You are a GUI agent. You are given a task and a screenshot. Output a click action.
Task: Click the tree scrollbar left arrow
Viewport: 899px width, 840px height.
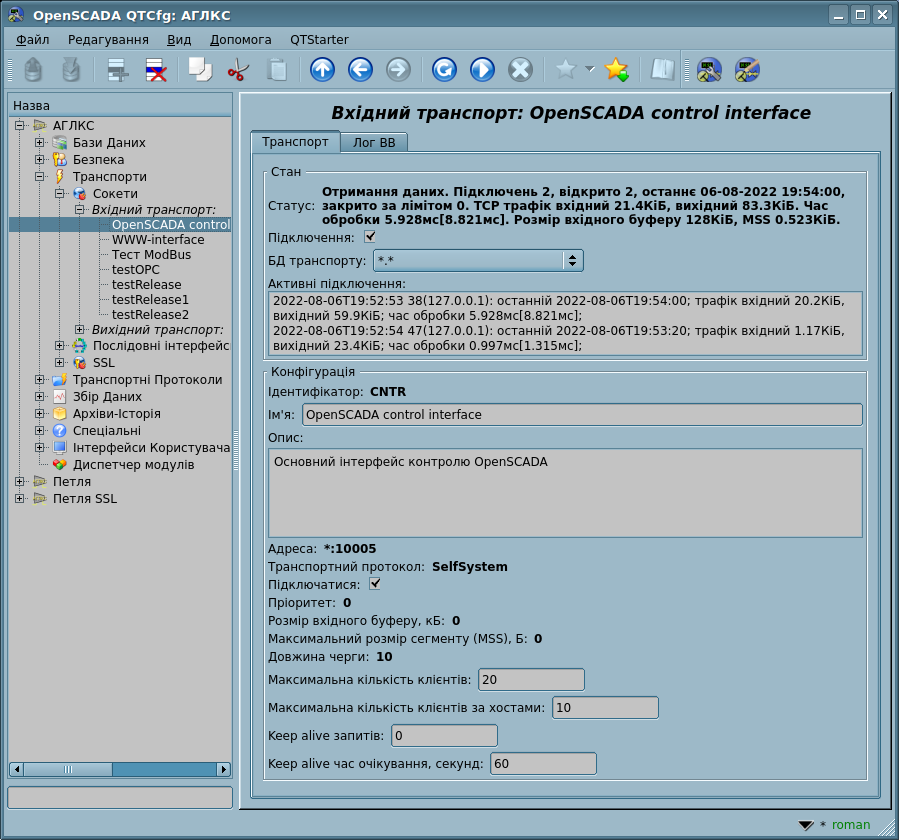tap(17, 769)
